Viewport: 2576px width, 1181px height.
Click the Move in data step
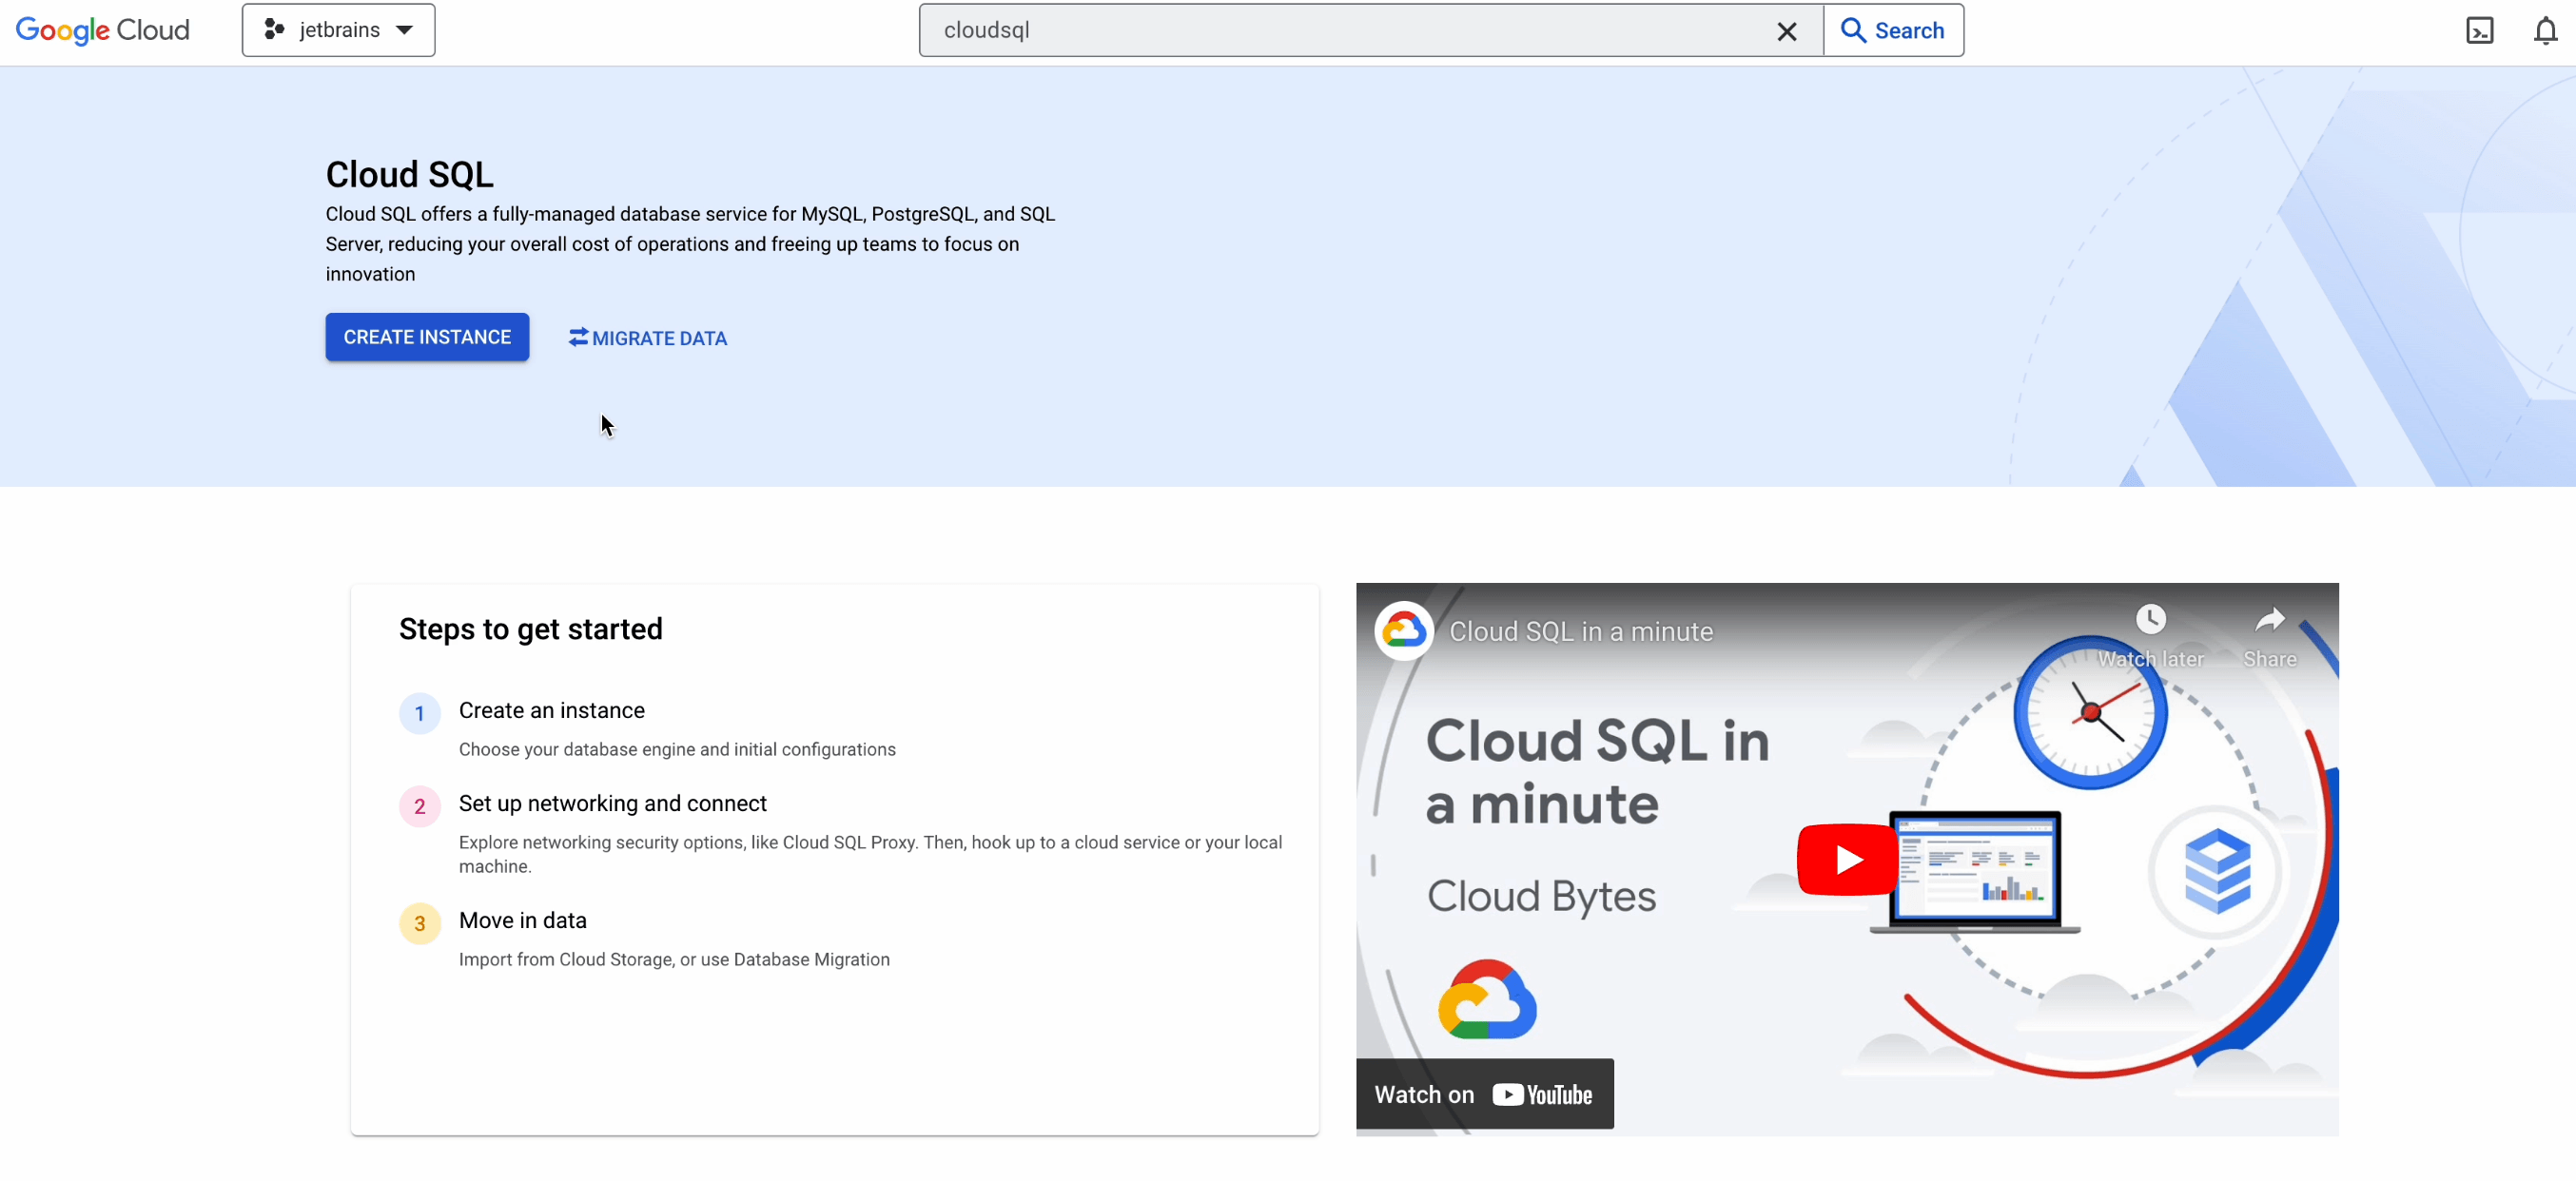[522, 920]
